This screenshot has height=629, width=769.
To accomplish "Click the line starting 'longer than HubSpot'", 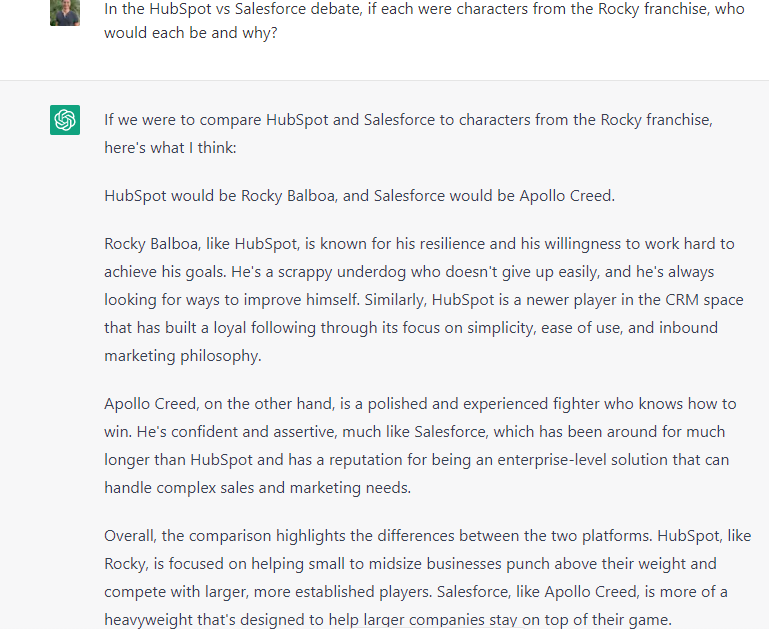I will (x=416, y=459).
